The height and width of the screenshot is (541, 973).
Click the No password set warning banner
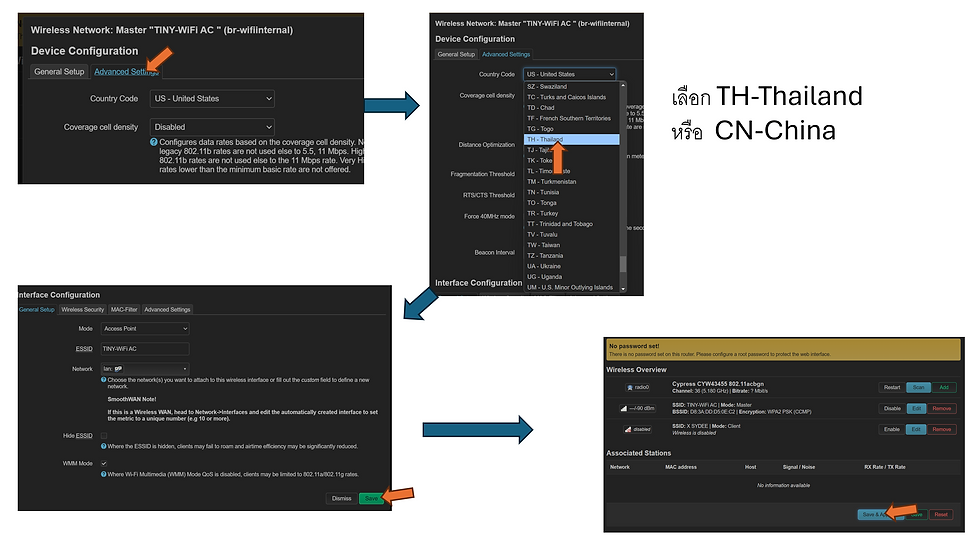pyautogui.click(x=784, y=350)
